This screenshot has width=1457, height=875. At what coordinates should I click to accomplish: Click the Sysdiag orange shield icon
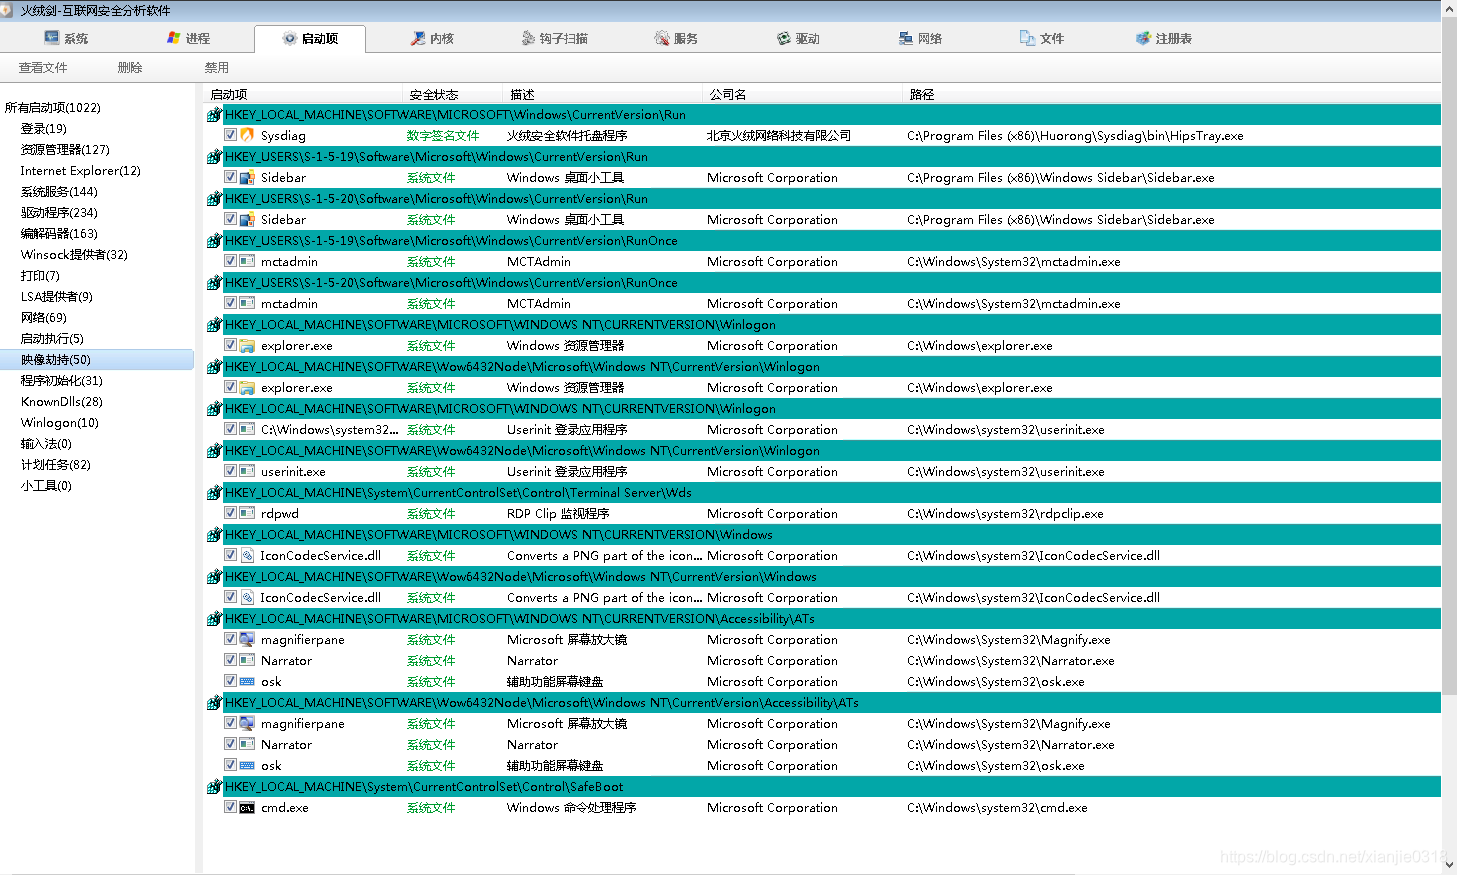(247, 135)
